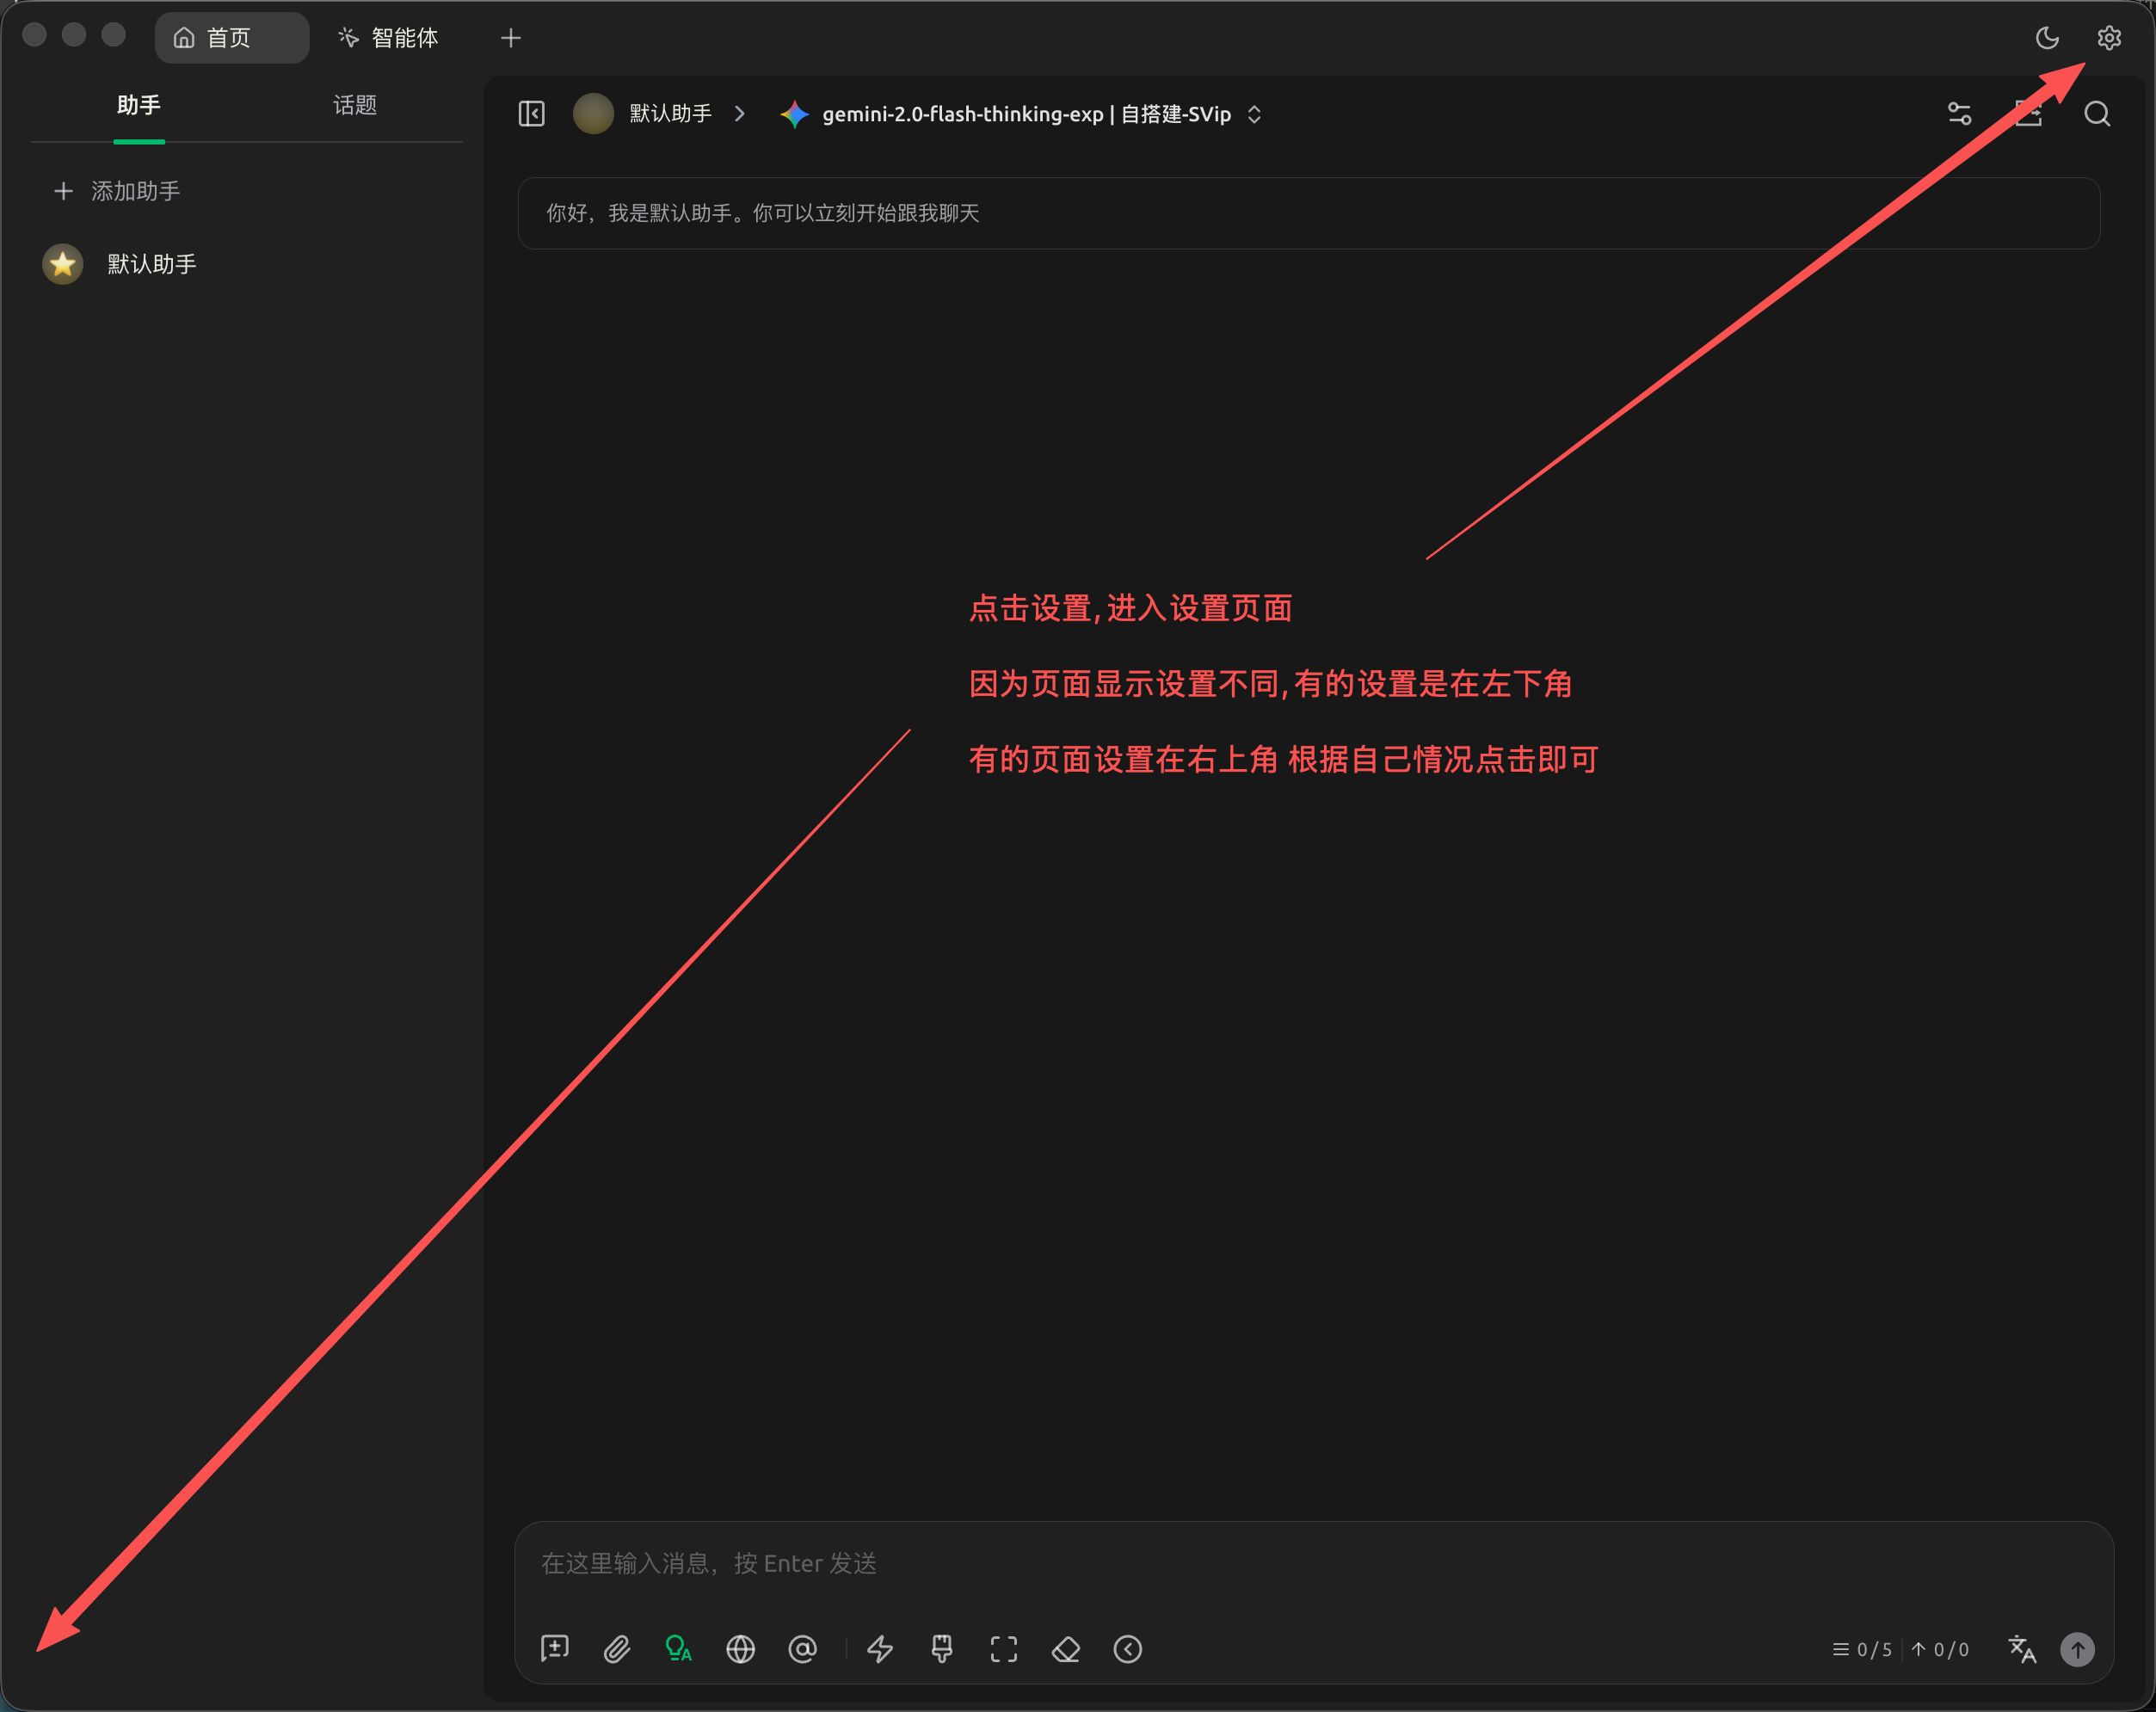This screenshot has height=1712, width=2156.
Task: Click the Gemini model logo icon
Action: [x=795, y=114]
